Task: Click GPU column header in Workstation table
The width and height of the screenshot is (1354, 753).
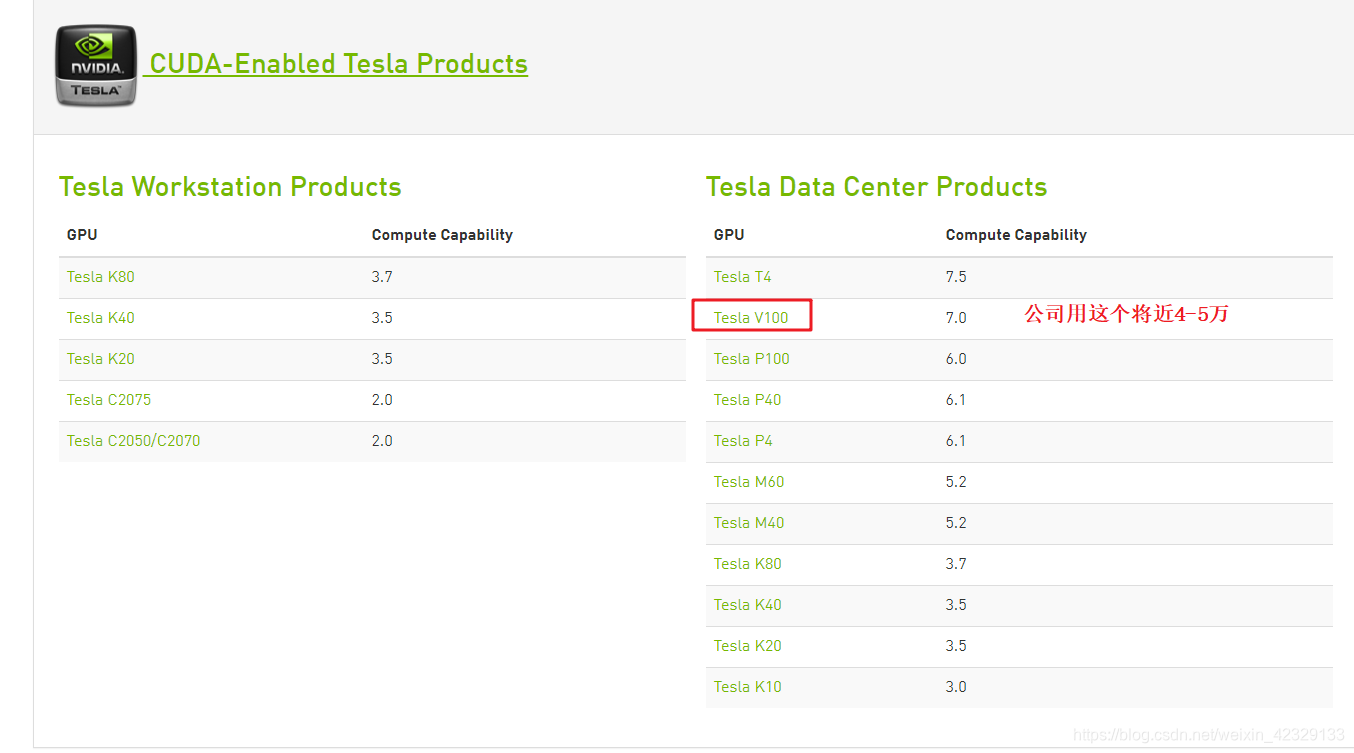Action: click(82, 235)
